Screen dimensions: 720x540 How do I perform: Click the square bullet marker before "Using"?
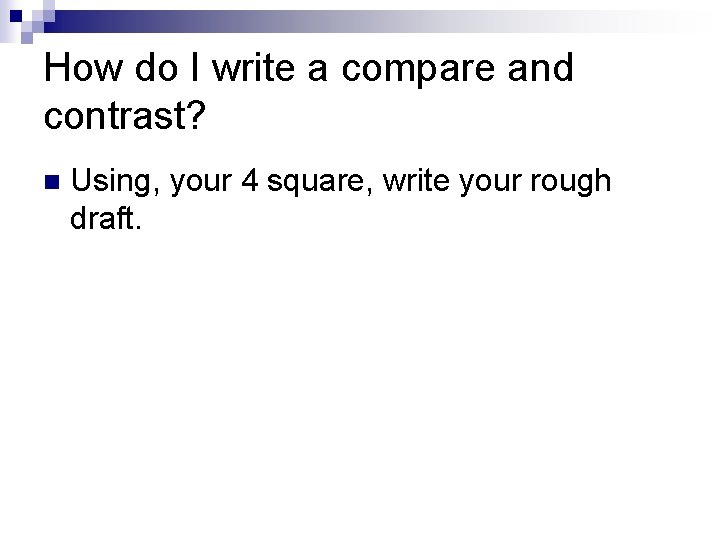click(53, 183)
